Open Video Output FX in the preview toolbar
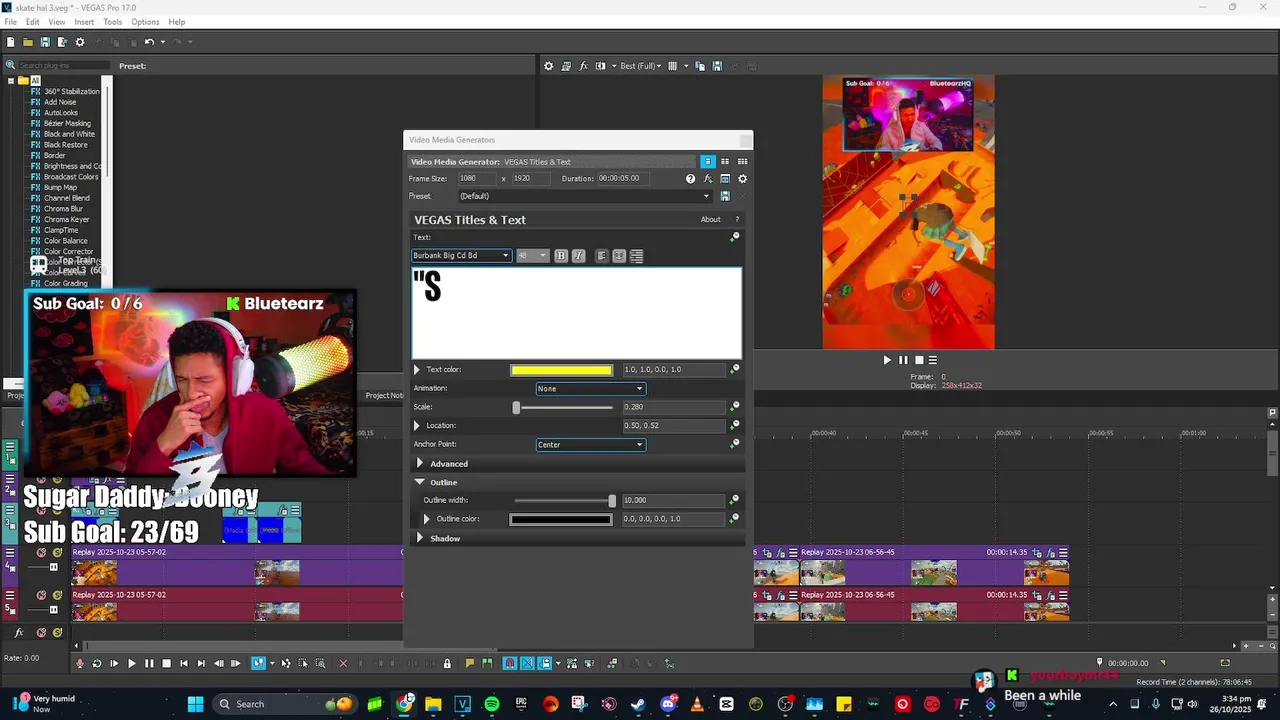The image size is (1280, 720). pos(583,66)
